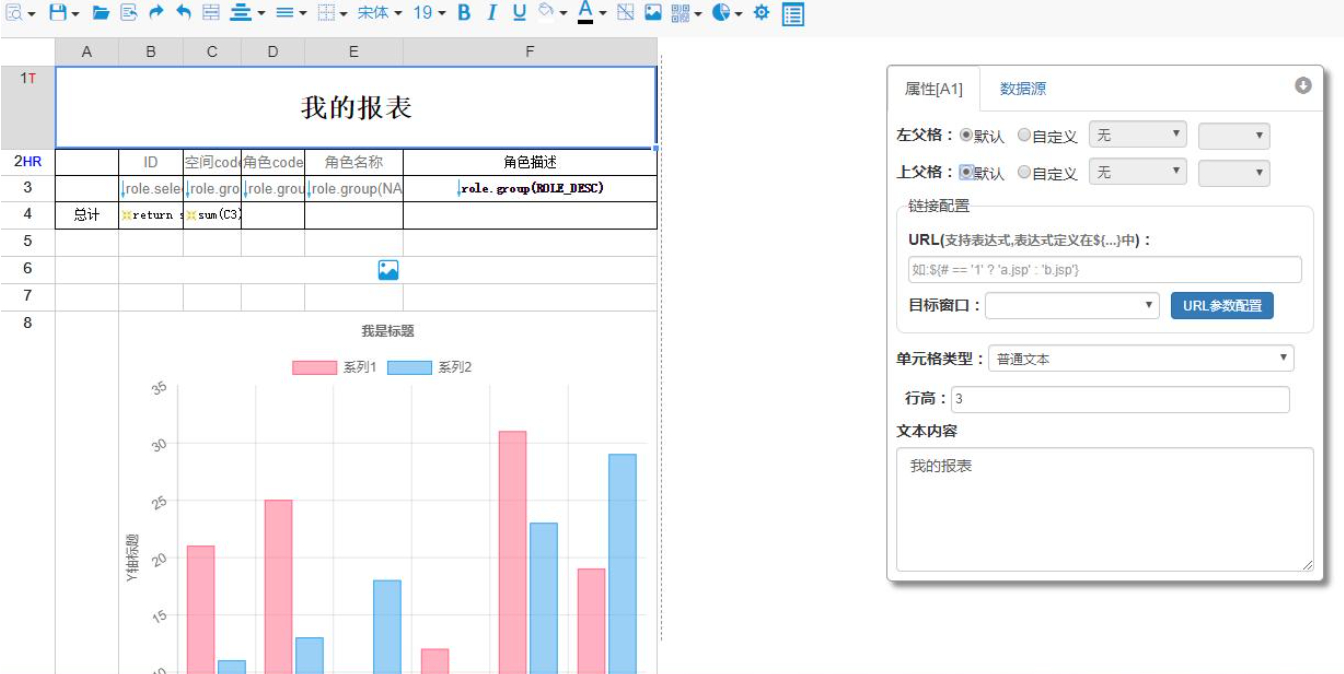Select 默认 radio for 左父格
The width and height of the screenshot is (1344, 674).
[966, 135]
